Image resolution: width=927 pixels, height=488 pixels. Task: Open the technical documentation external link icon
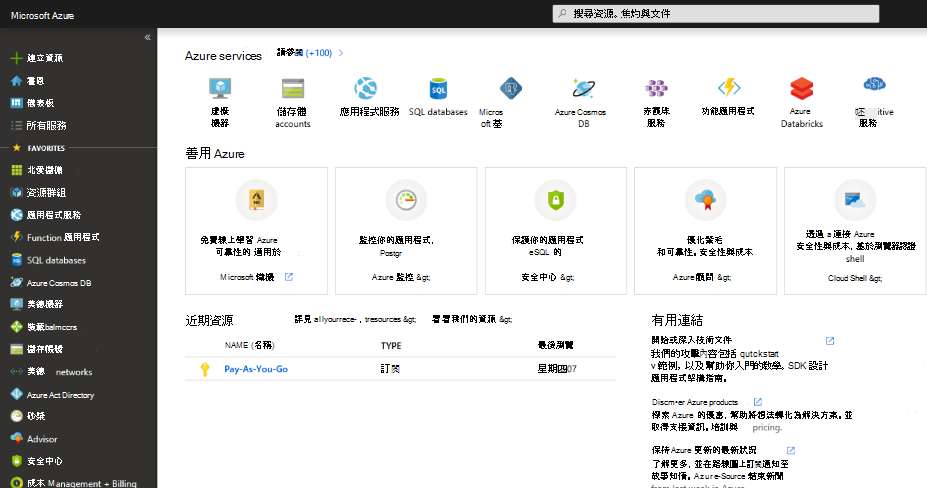pos(830,341)
